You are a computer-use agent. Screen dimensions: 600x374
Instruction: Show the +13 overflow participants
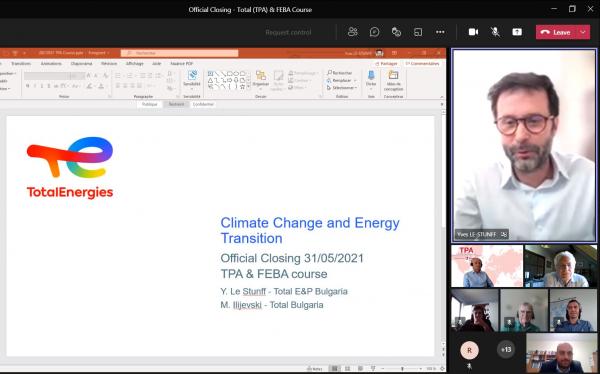[x=506, y=350]
